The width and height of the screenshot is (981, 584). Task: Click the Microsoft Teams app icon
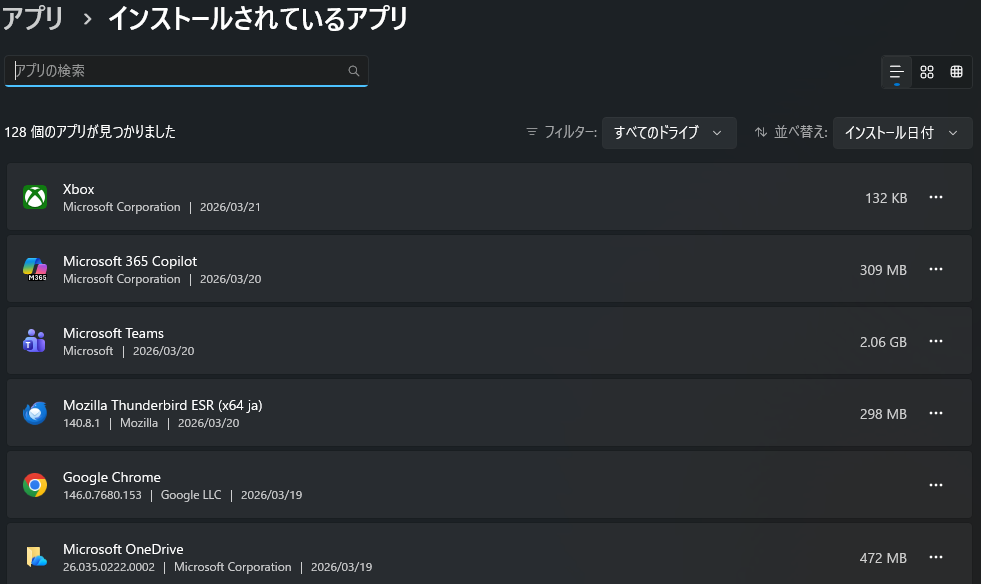(x=35, y=341)
